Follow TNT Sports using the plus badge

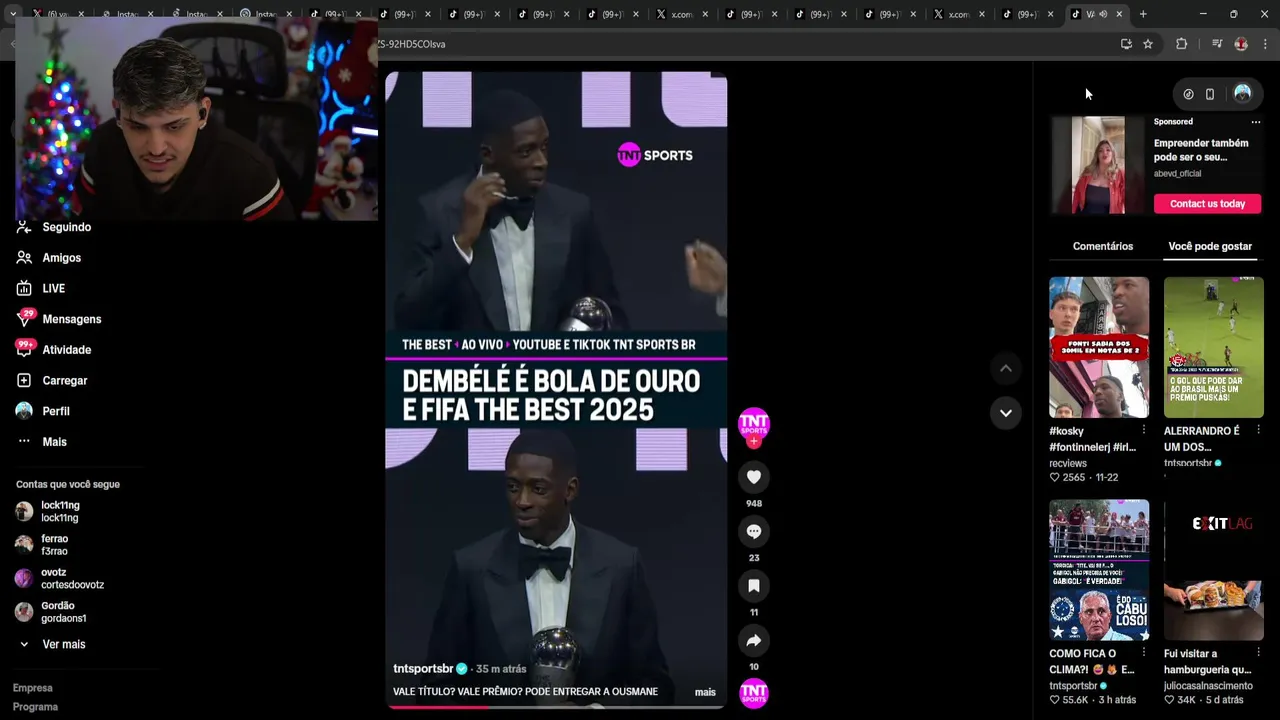pos(754,441)
